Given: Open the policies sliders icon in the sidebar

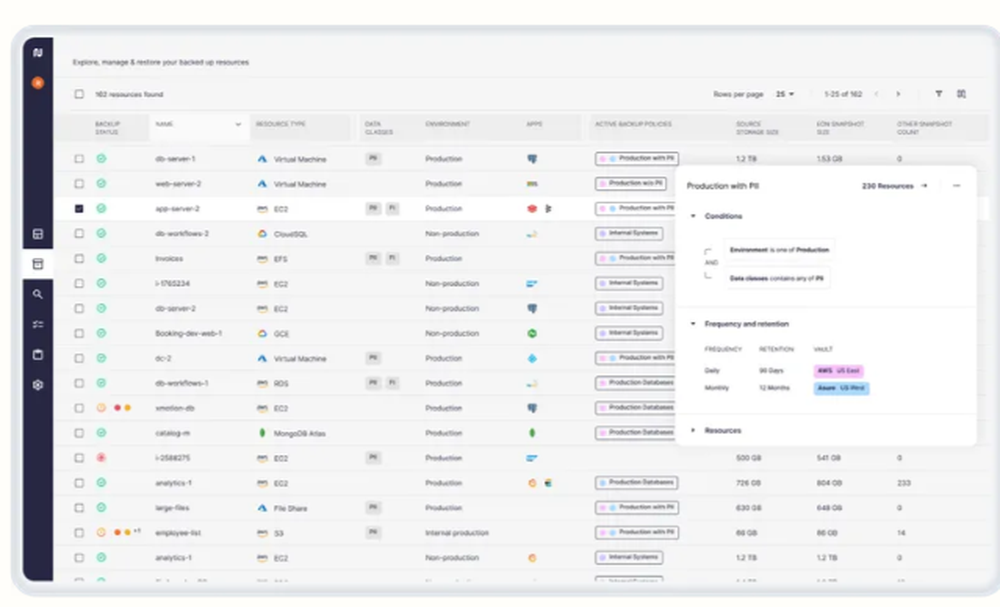Looking at the screenshot, I should [x=38, y=325].
